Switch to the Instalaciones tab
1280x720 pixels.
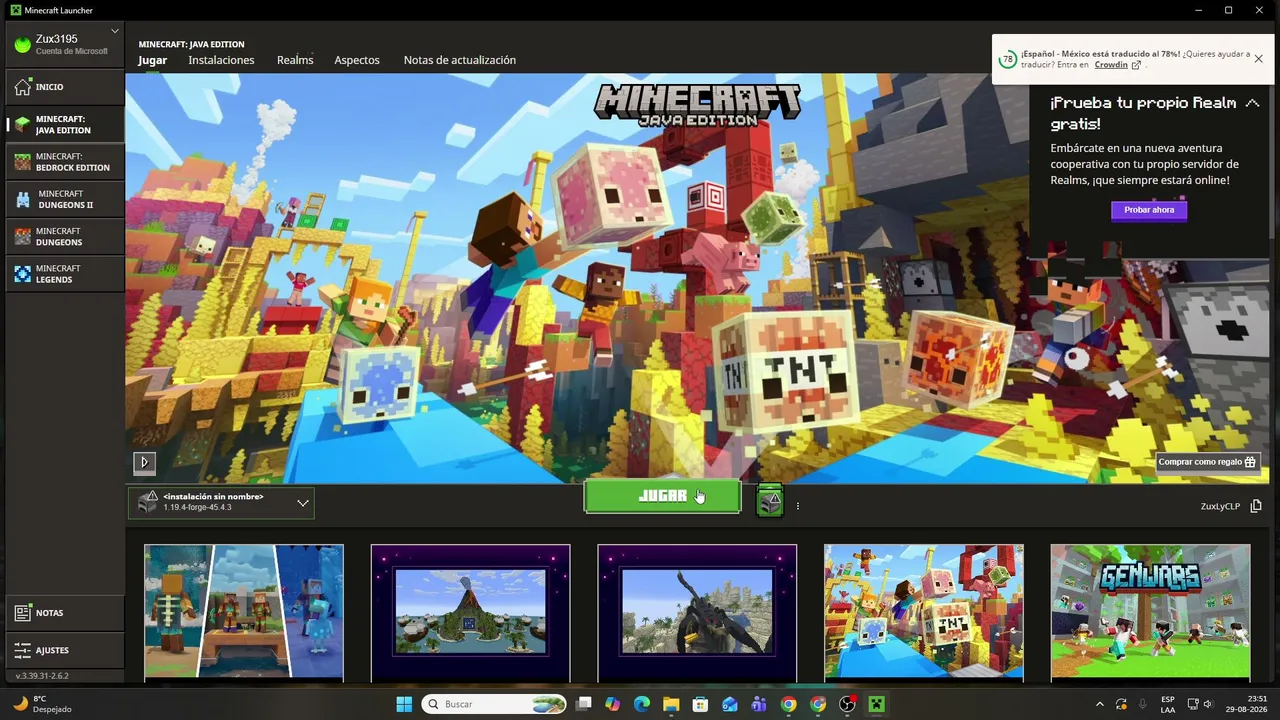click(x=221, y=60)
